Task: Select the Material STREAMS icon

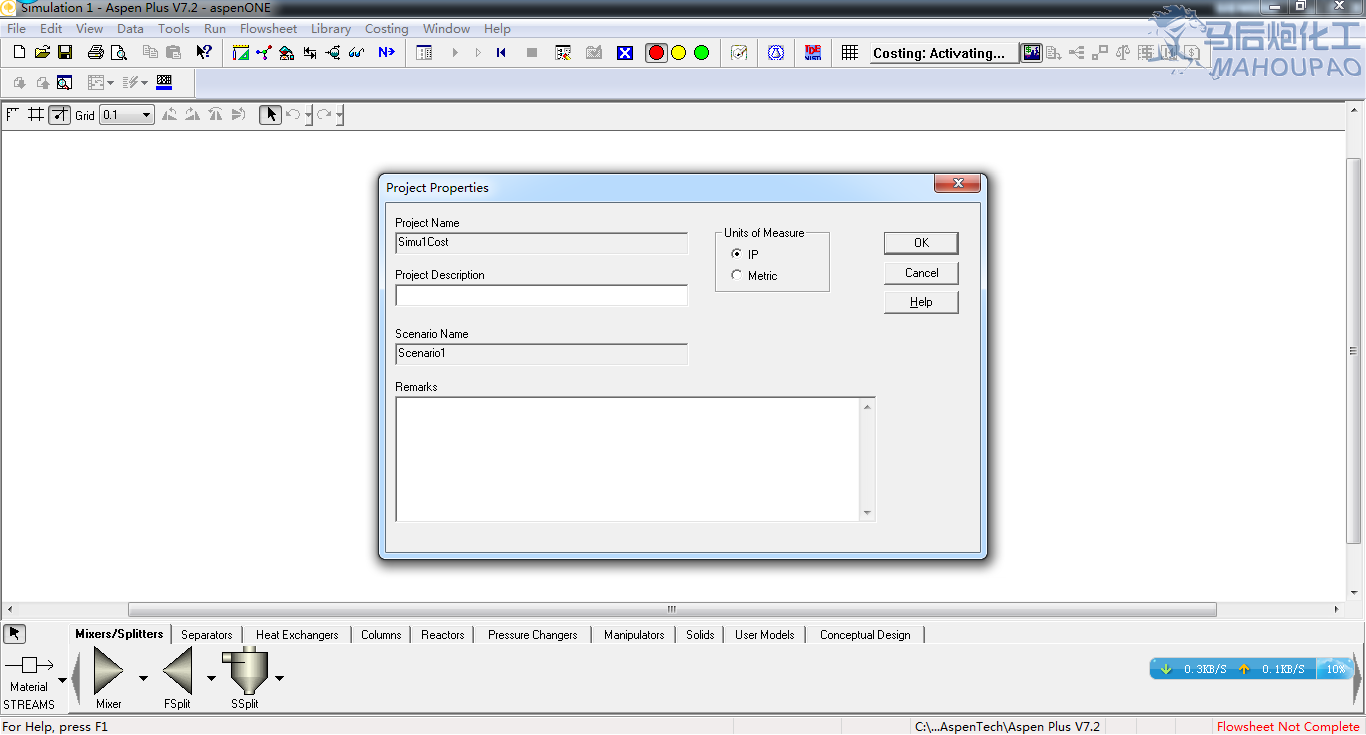Action: (x=29, y=664)
